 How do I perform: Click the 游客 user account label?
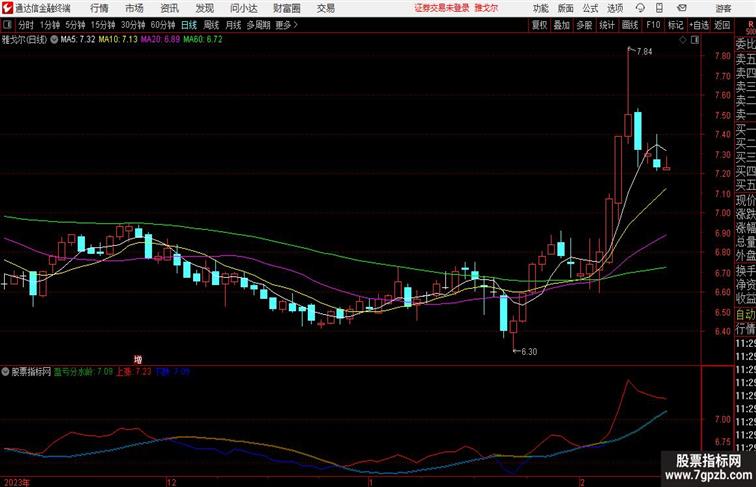pos(723,8)
